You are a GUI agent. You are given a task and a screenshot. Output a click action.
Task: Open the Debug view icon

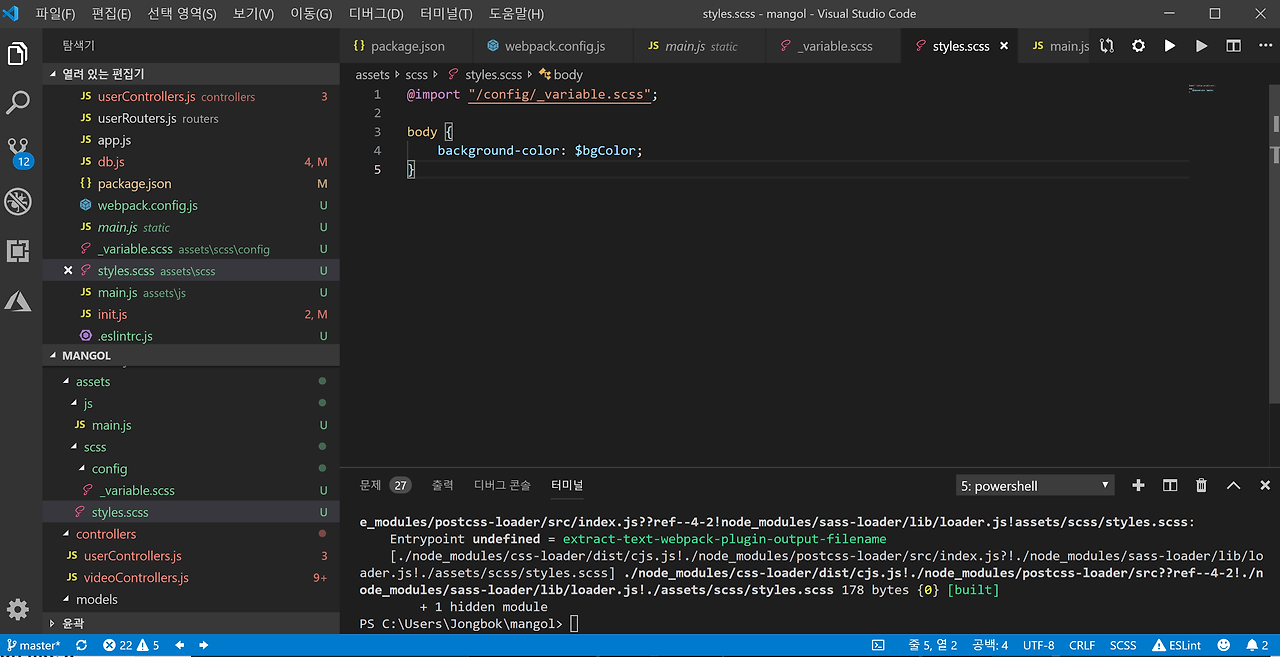pos(18,202)
